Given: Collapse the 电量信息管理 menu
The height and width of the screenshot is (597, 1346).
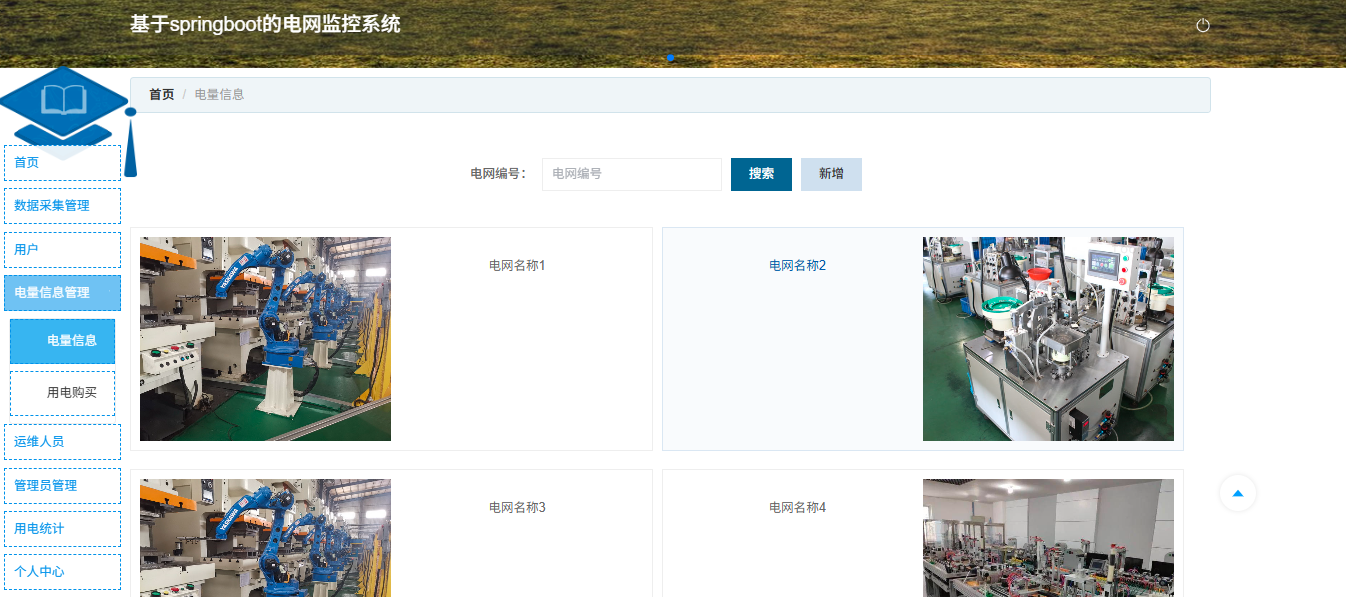Looking at the screenshot, I should click(x=62, y=293).
